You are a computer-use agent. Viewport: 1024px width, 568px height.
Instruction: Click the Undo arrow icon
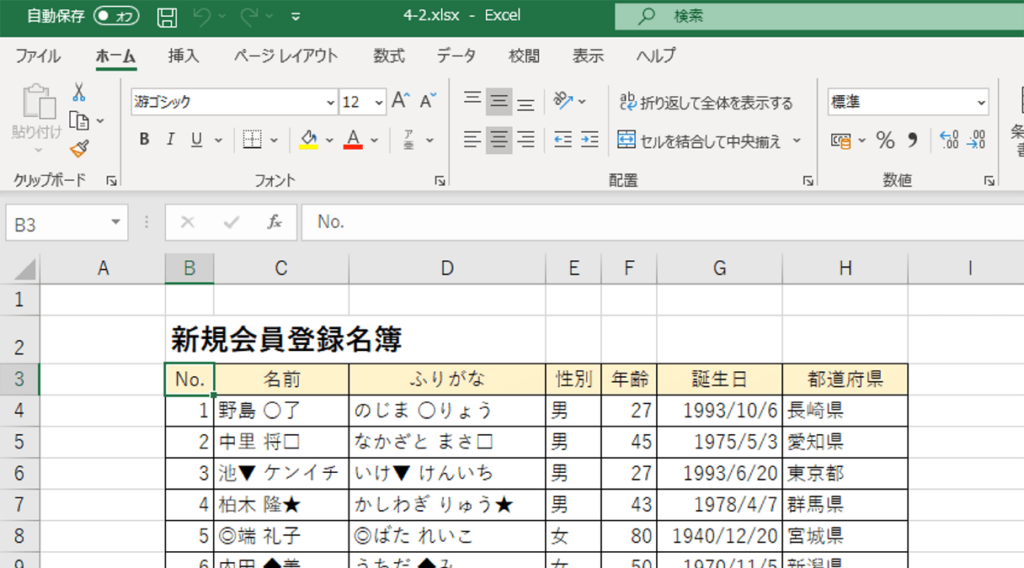pos(202,17)
